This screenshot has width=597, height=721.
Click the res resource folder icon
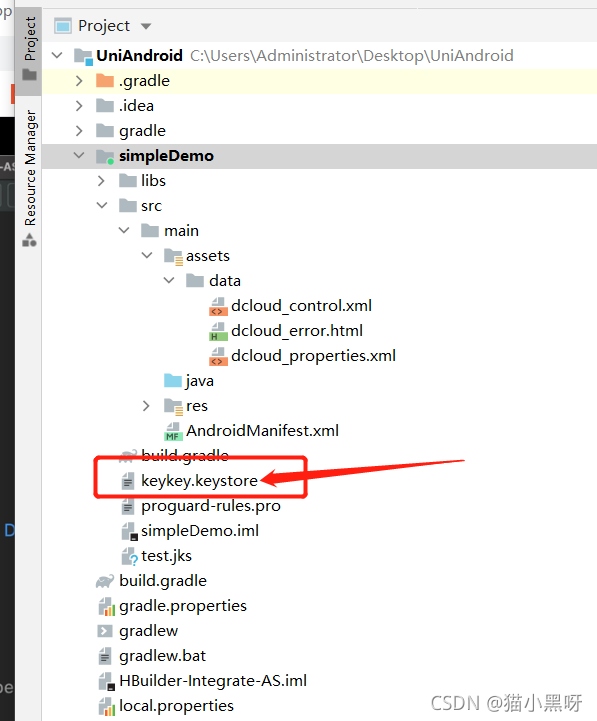173,406
